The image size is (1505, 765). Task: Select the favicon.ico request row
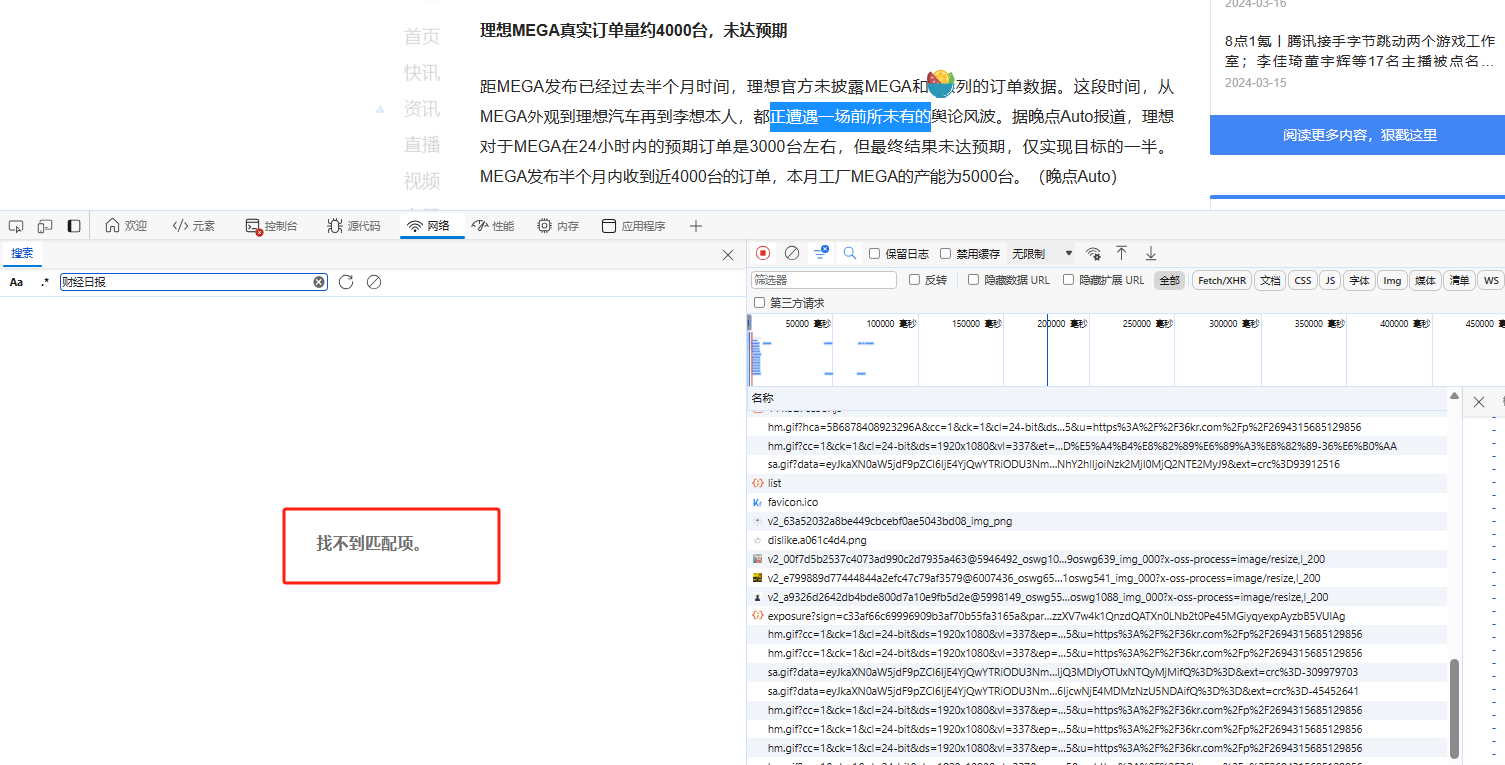1097,502
